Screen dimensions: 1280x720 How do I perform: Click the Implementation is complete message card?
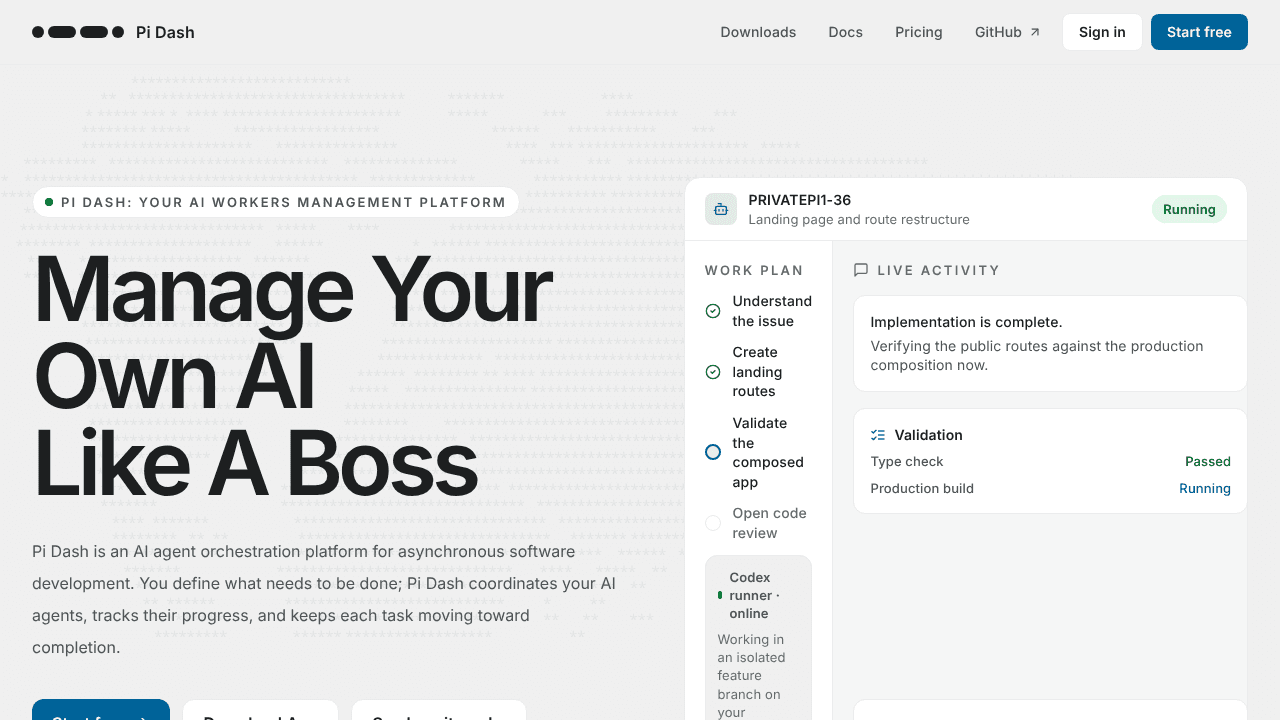1050,343
